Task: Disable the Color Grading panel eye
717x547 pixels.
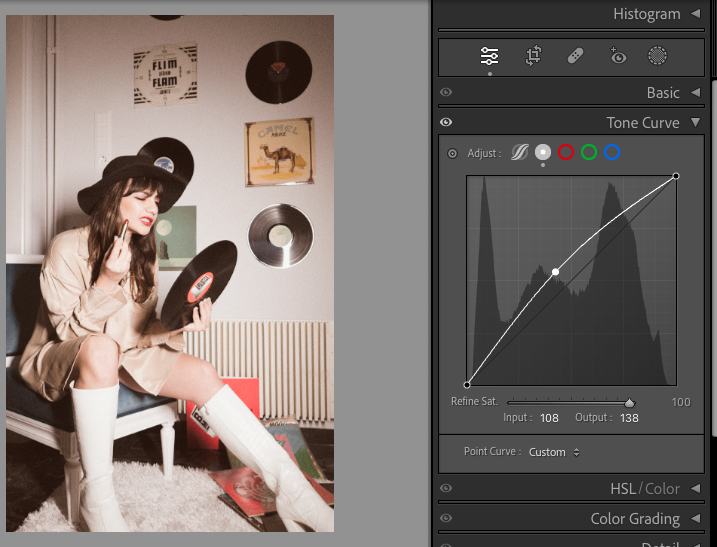Action: (x=446, y=519)
